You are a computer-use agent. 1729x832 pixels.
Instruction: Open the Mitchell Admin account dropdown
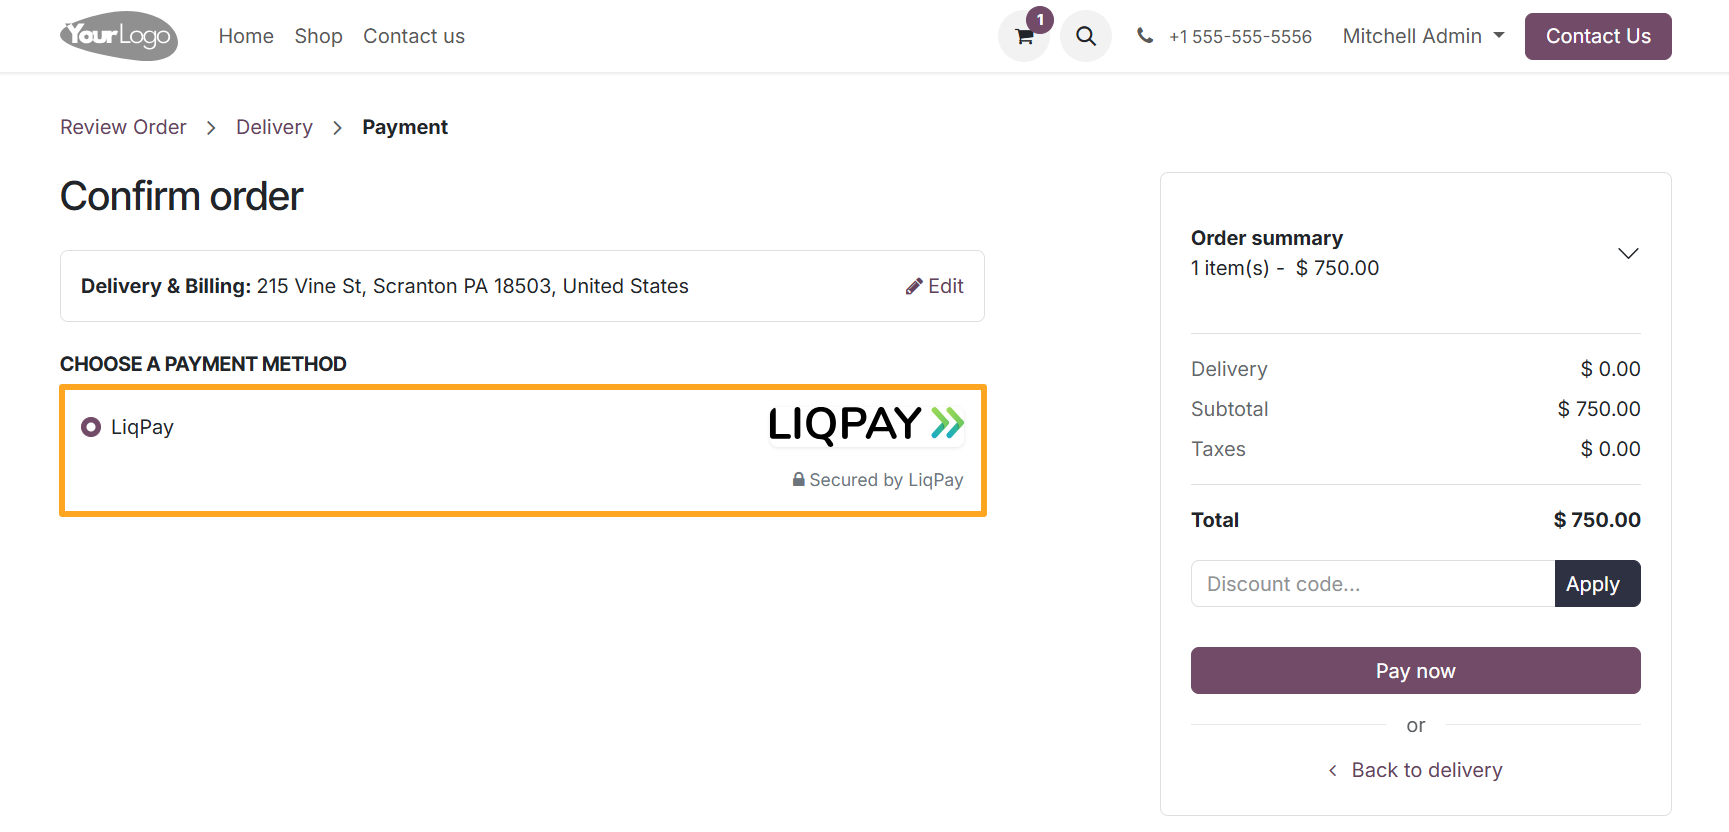click(1422, 36)
